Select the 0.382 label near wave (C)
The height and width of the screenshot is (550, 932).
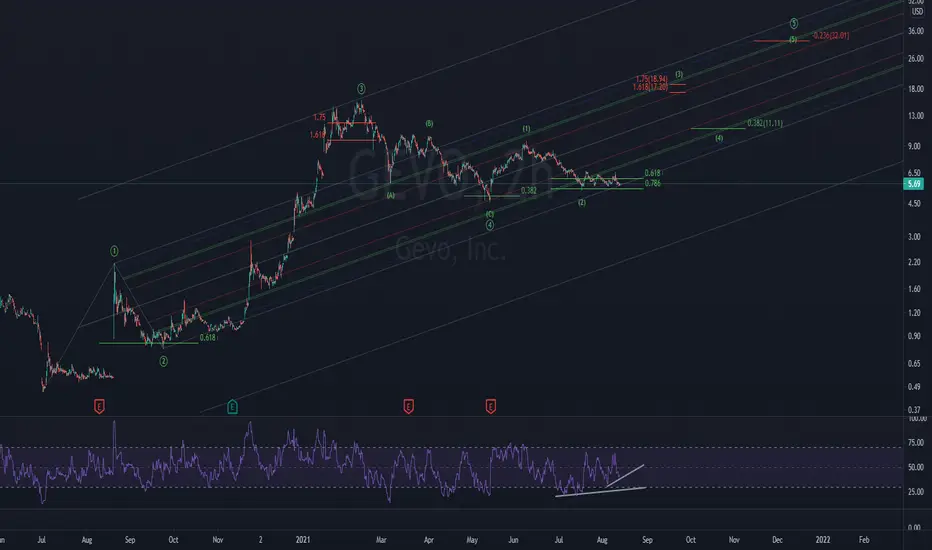coord(529,190)
